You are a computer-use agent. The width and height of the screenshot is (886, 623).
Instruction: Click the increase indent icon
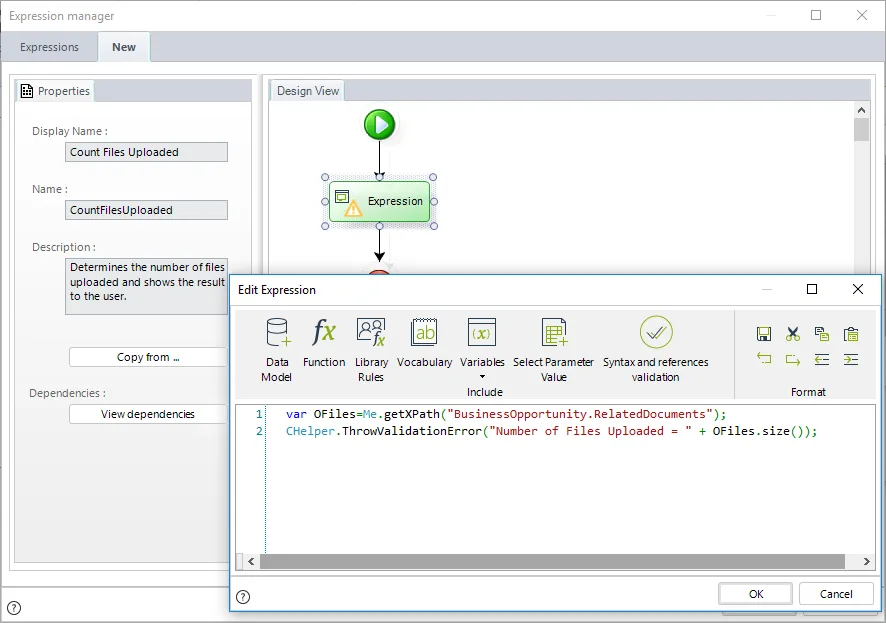851,359
